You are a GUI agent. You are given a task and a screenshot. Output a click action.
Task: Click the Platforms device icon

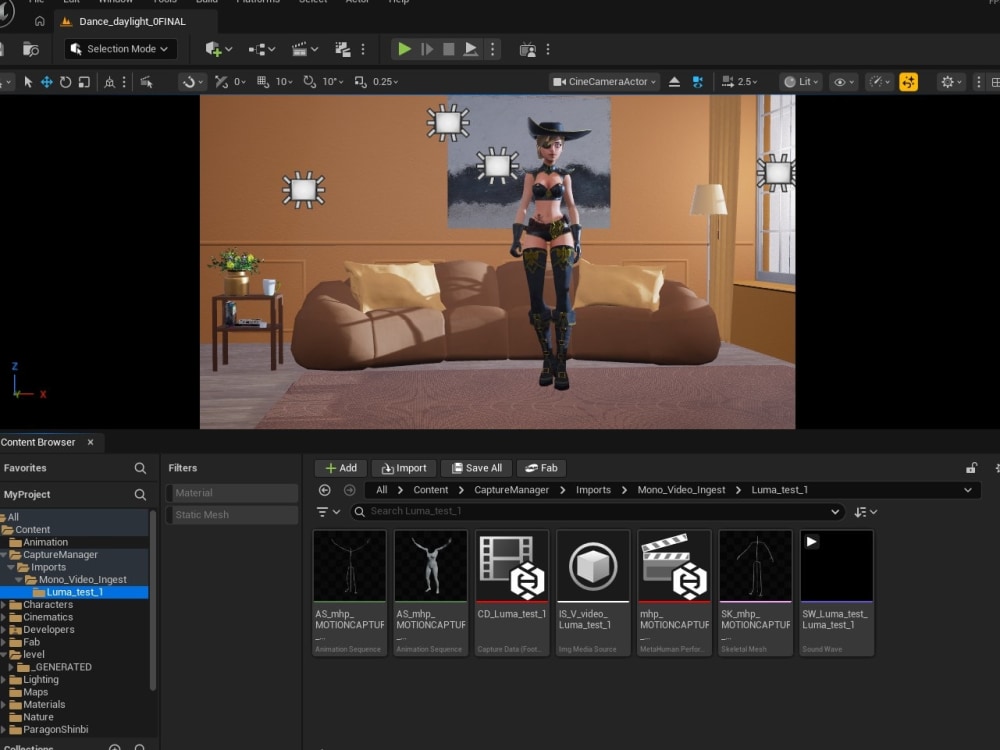tap(527, 49)
